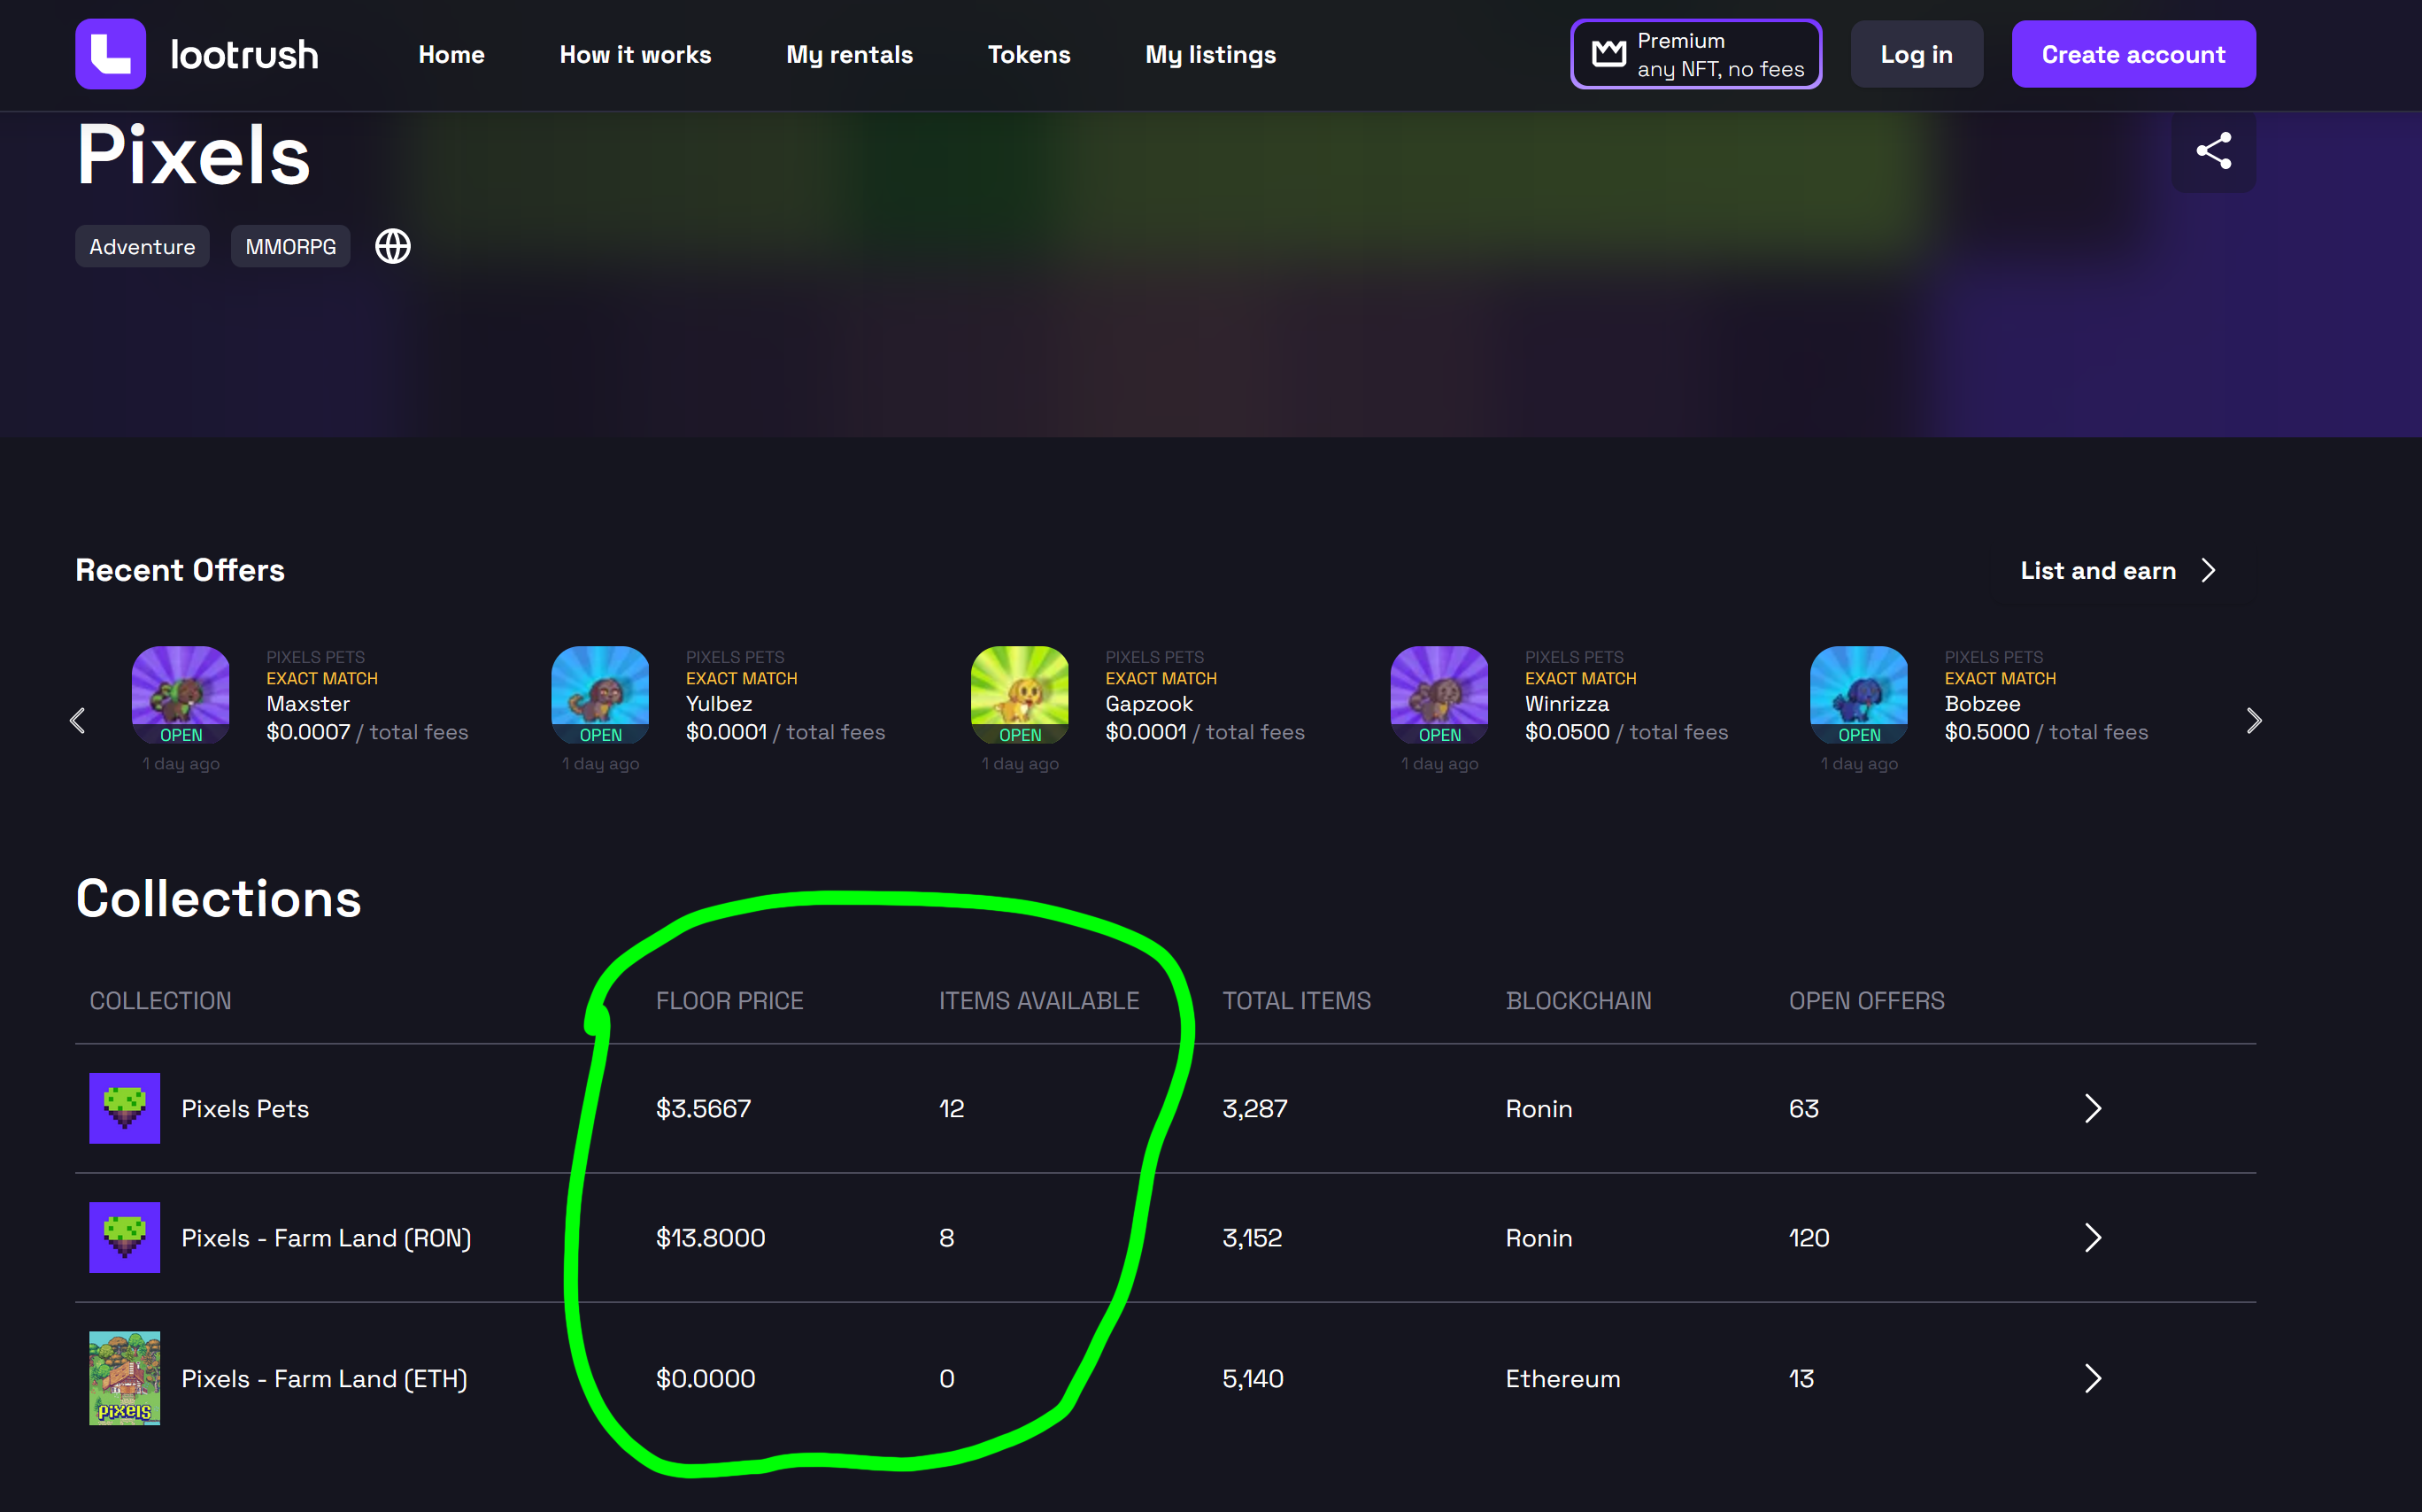Click the Farm Land (ETH) collection image
The height and width of the screenshot is (1512, 2422).
[124, 1377]
